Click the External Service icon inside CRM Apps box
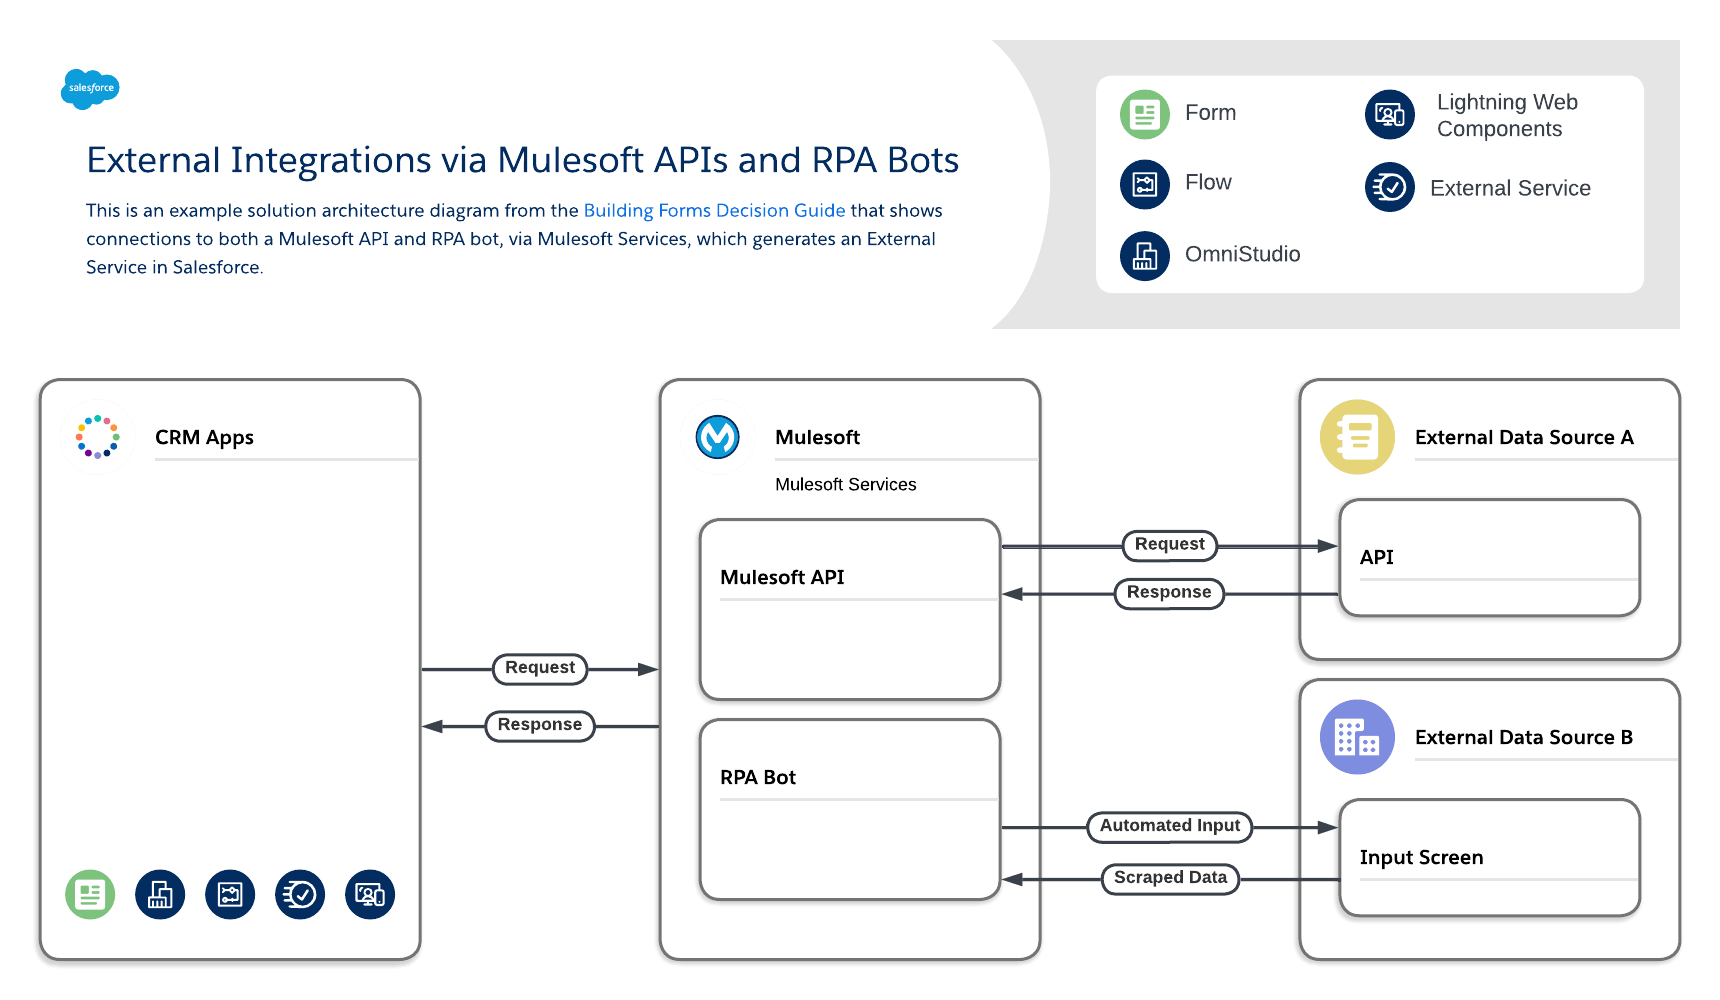The height and width of the screenshot is (1000, 1720). pyautogui.click(x=300, y=894)
